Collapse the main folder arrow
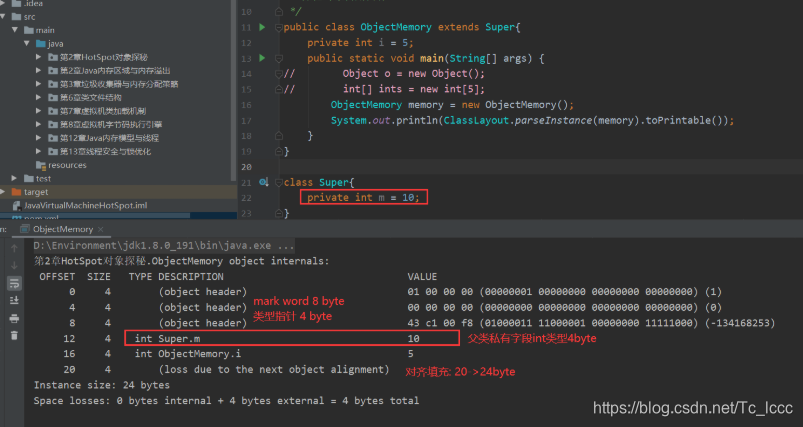Screen dimensions: 803x427 [x=15, y=30]
